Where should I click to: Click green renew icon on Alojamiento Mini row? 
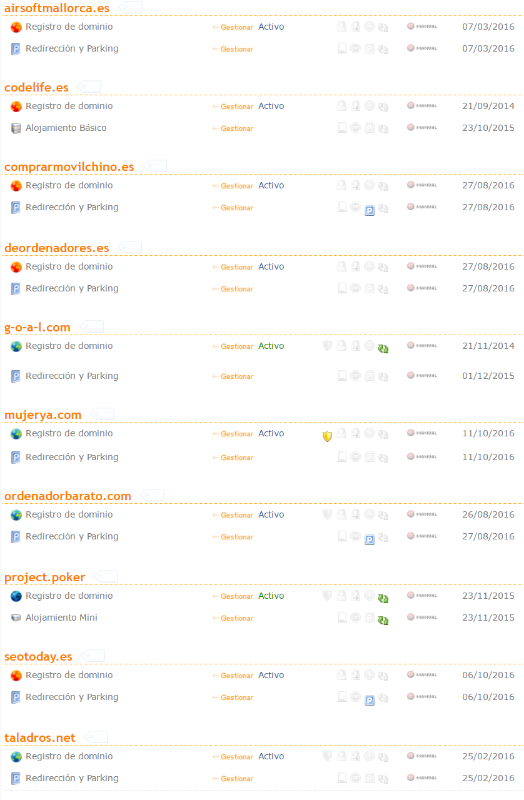click(x=383, y=620)
